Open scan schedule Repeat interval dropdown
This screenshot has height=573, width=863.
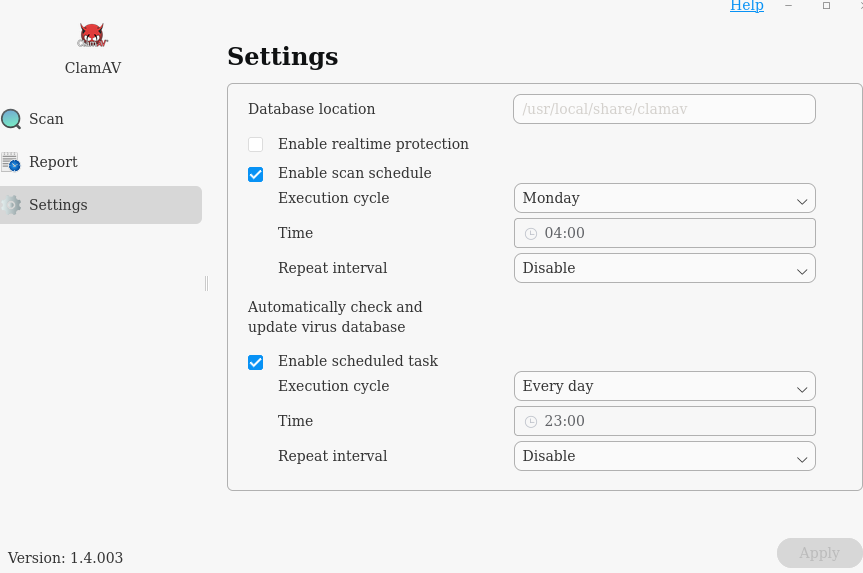[x=664, y=268]
